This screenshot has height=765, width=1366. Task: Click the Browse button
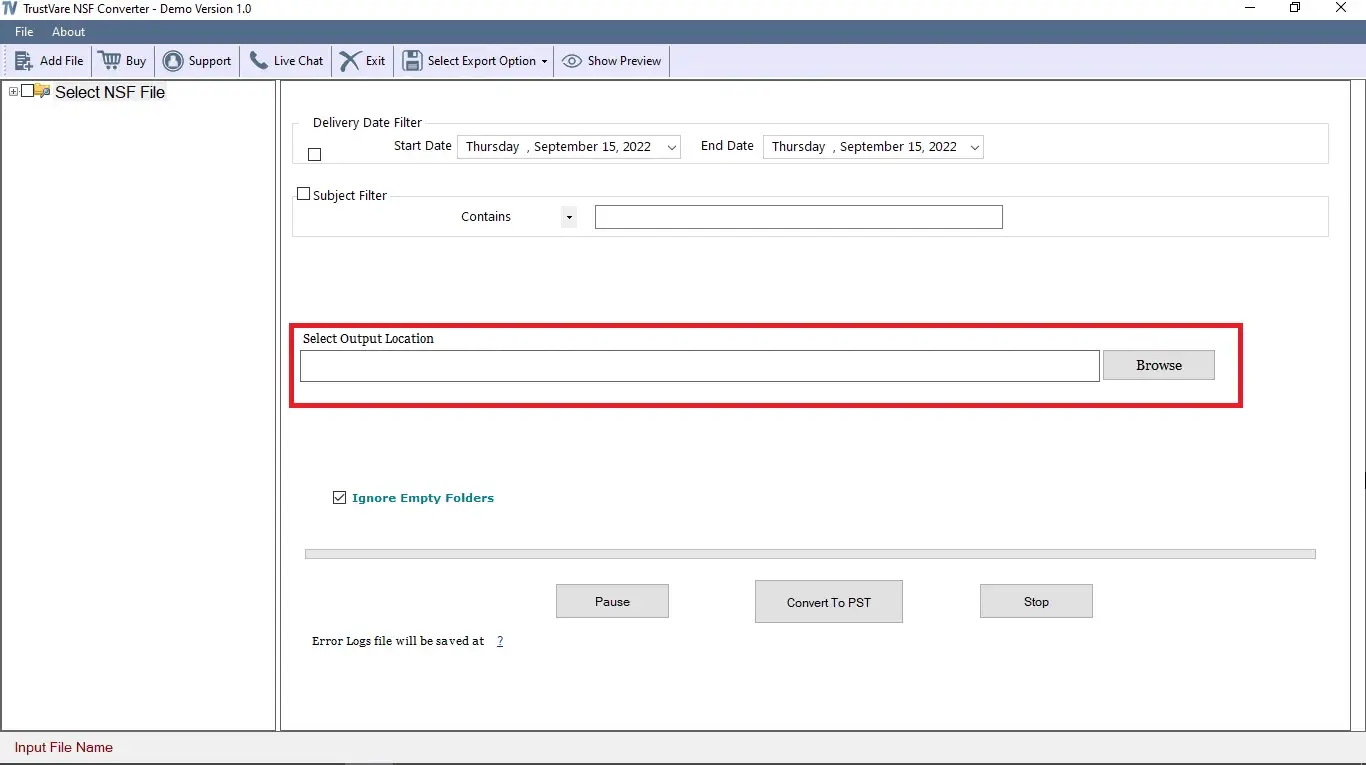click(x=1159, y=365)
